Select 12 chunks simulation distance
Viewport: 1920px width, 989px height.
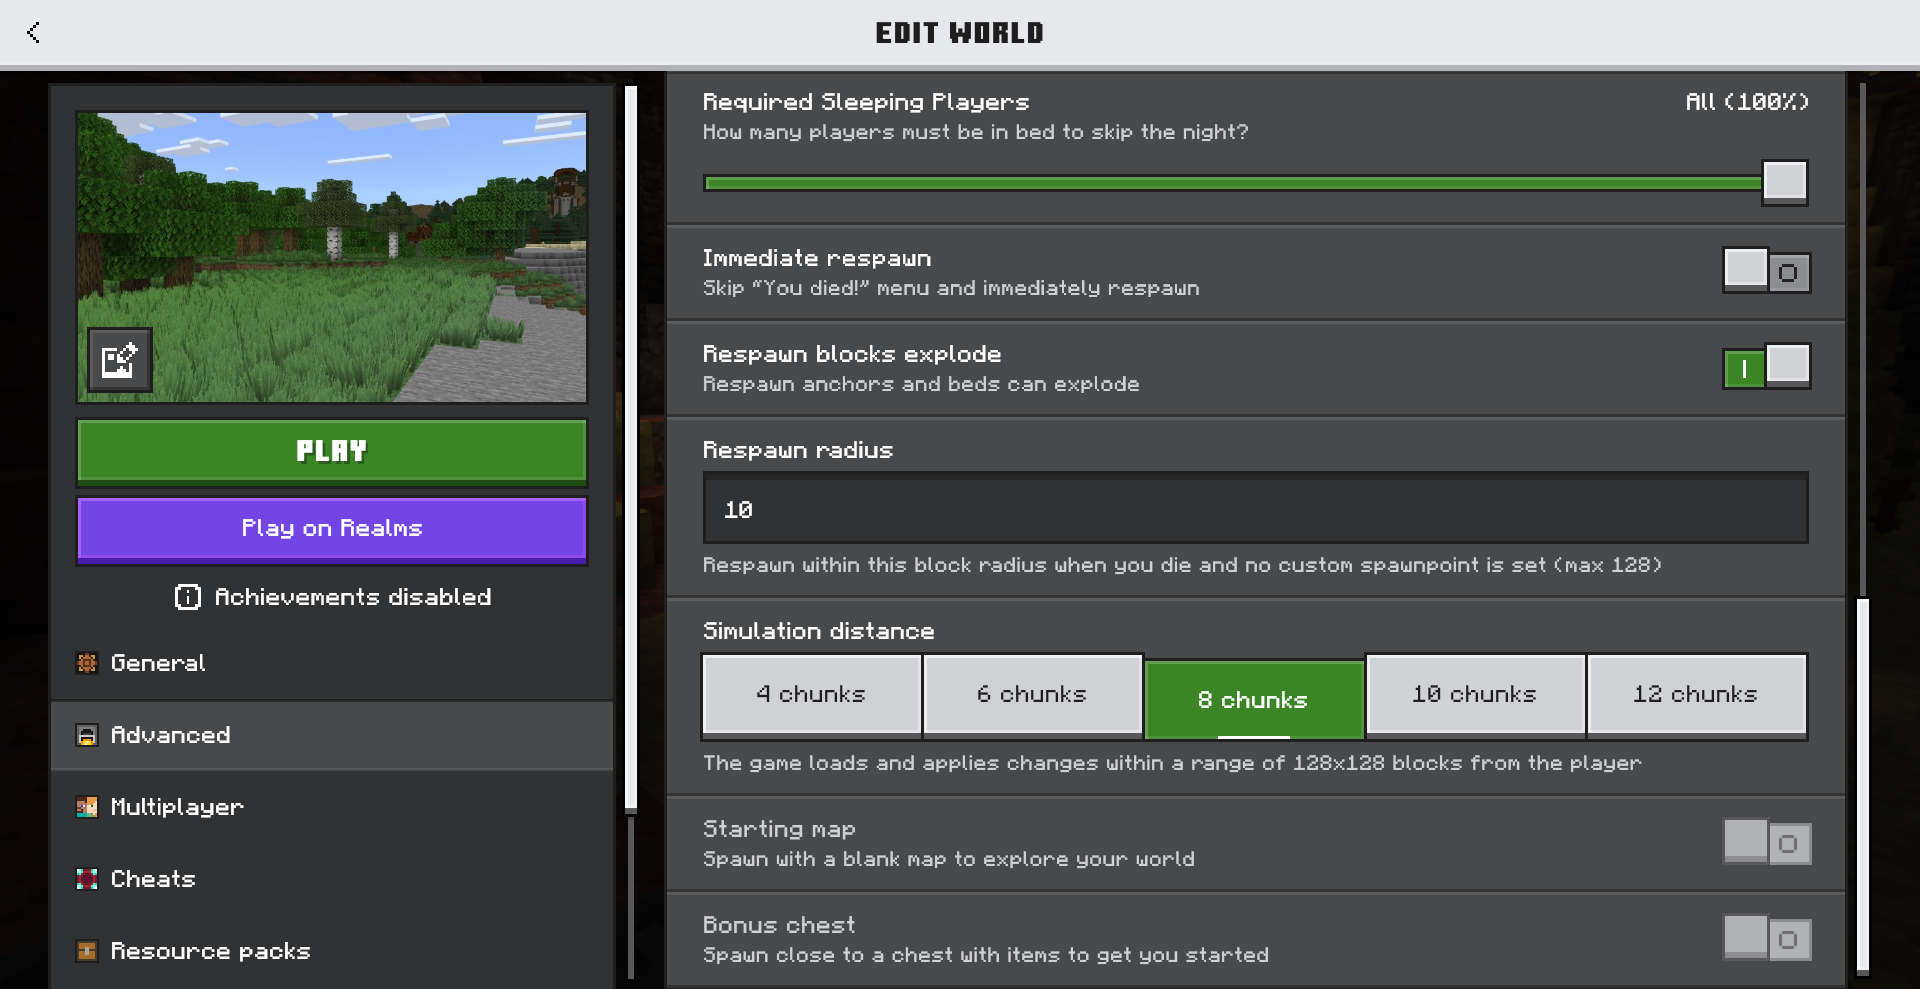pyautogui.click(x=1696, y=695)
